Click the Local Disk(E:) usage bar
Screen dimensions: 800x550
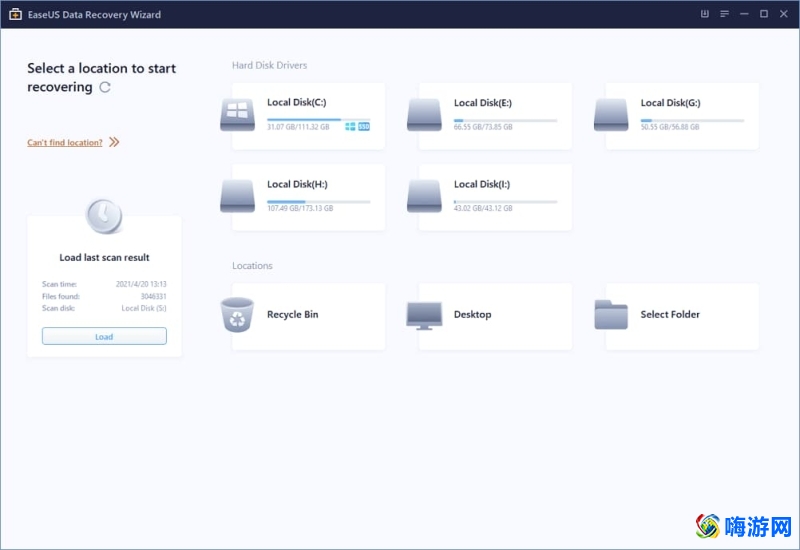click(505, 120)
